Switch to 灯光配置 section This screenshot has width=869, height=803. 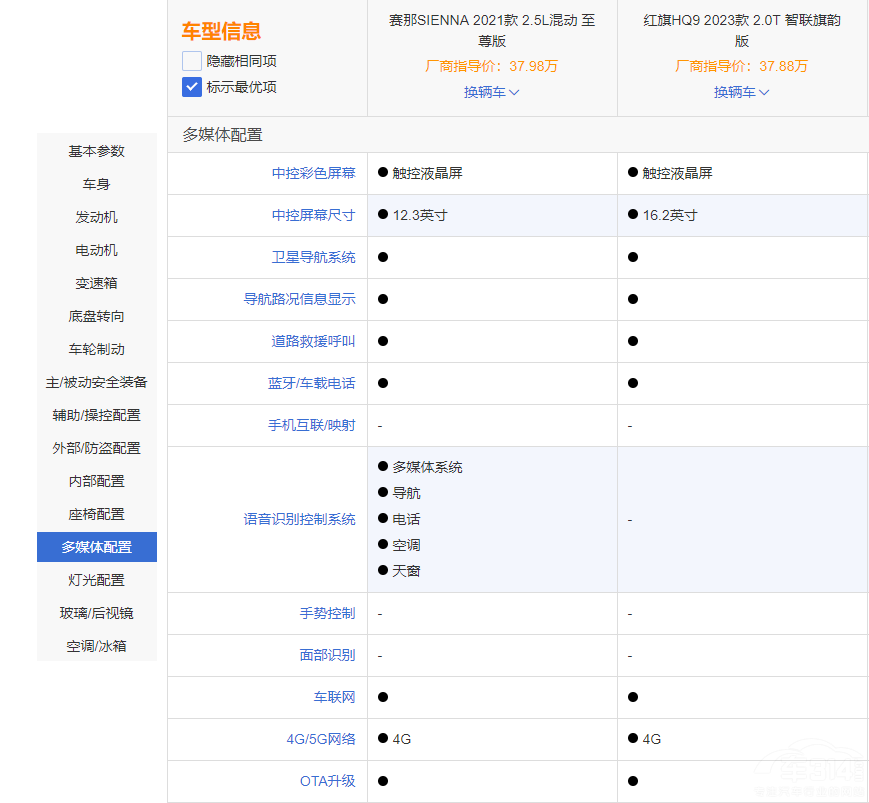(x=97, y=580)
